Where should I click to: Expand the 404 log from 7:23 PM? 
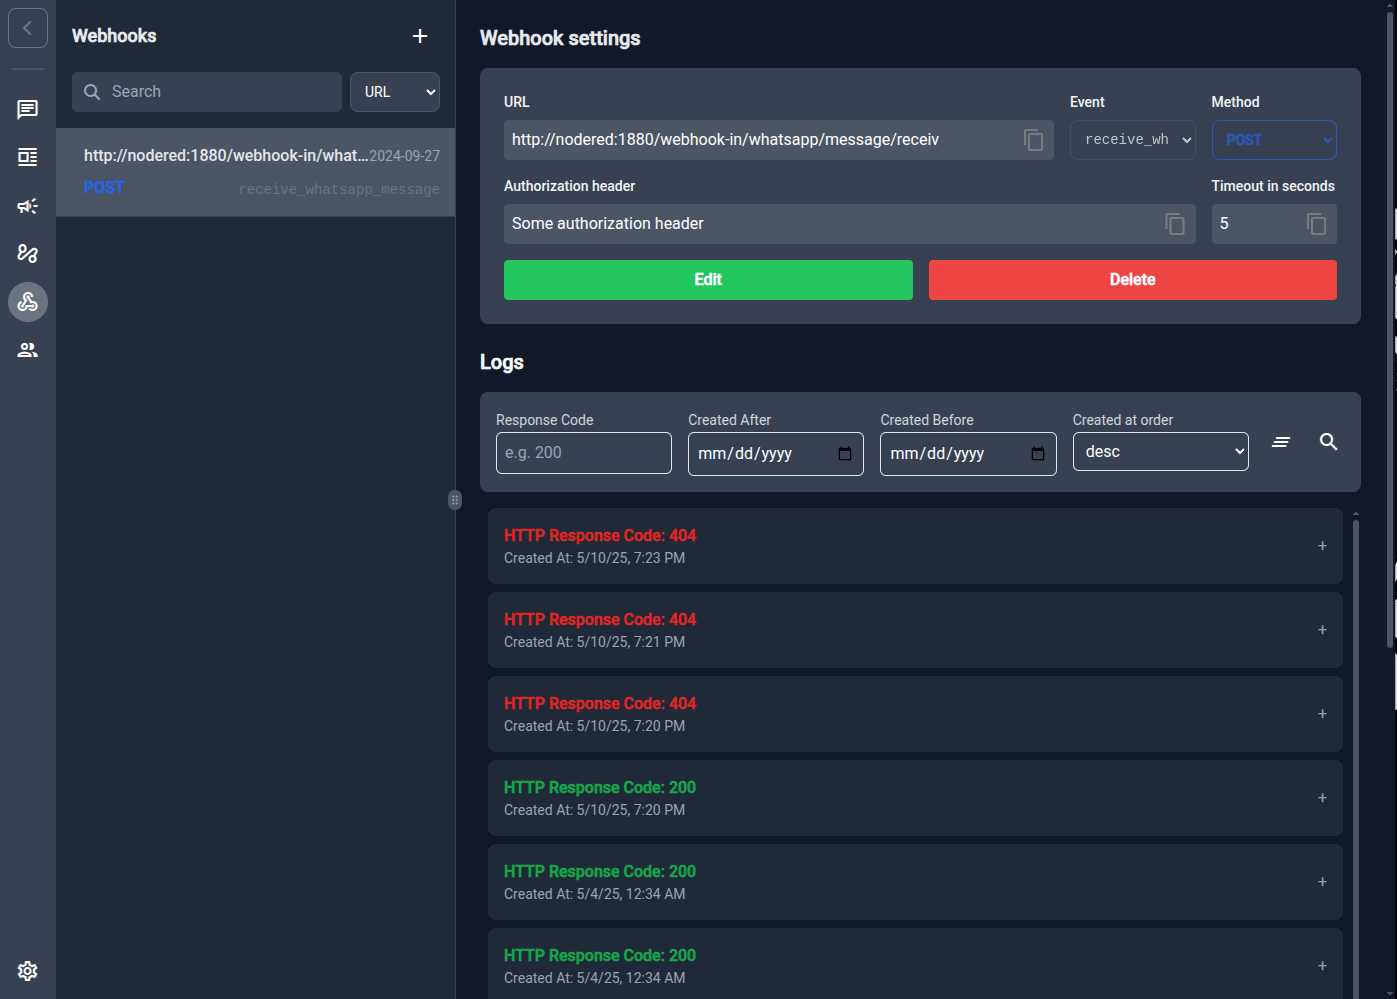click(x=1322, y=546)
